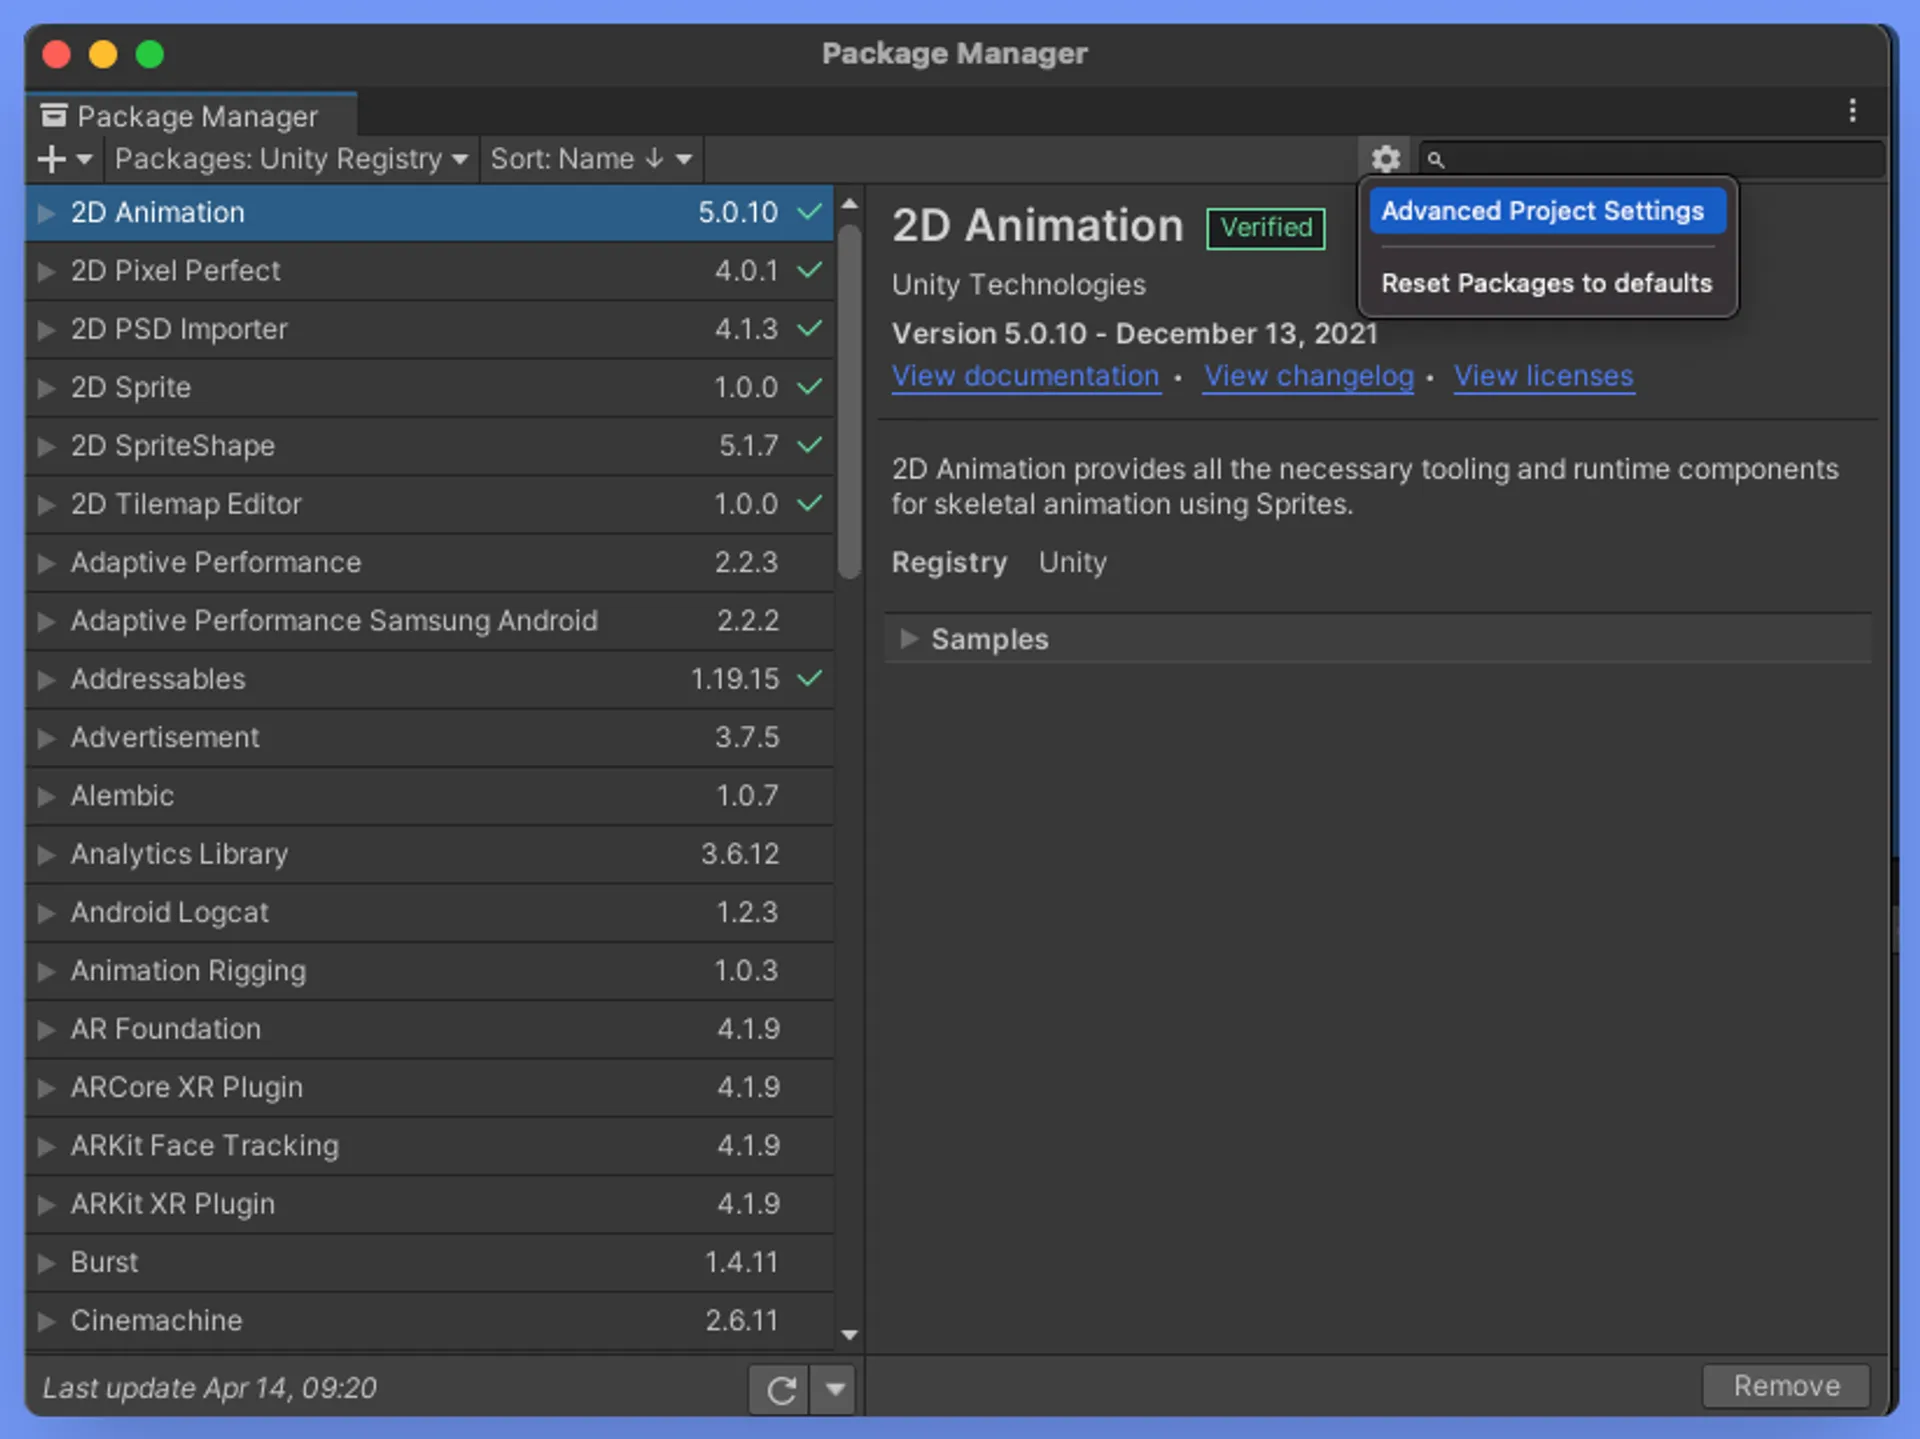Image resolution: width=1920 pixels, height=1439 pixels.
Task: Open Packages: Unity Registry dropdown
Action: 290,159
